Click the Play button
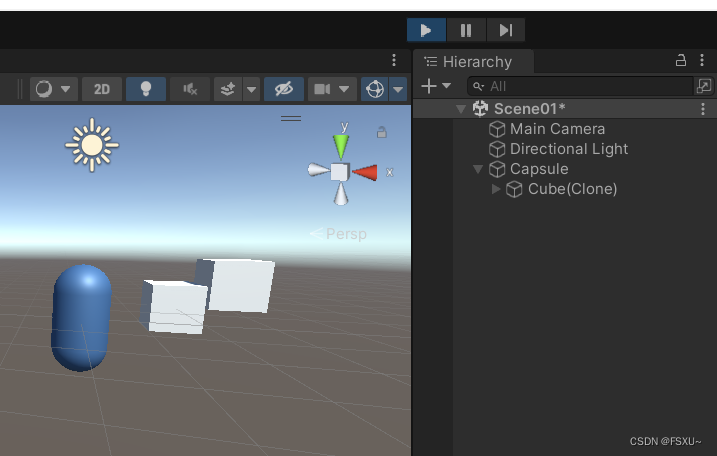The image size is (717, 456). (x=426, y=30)
